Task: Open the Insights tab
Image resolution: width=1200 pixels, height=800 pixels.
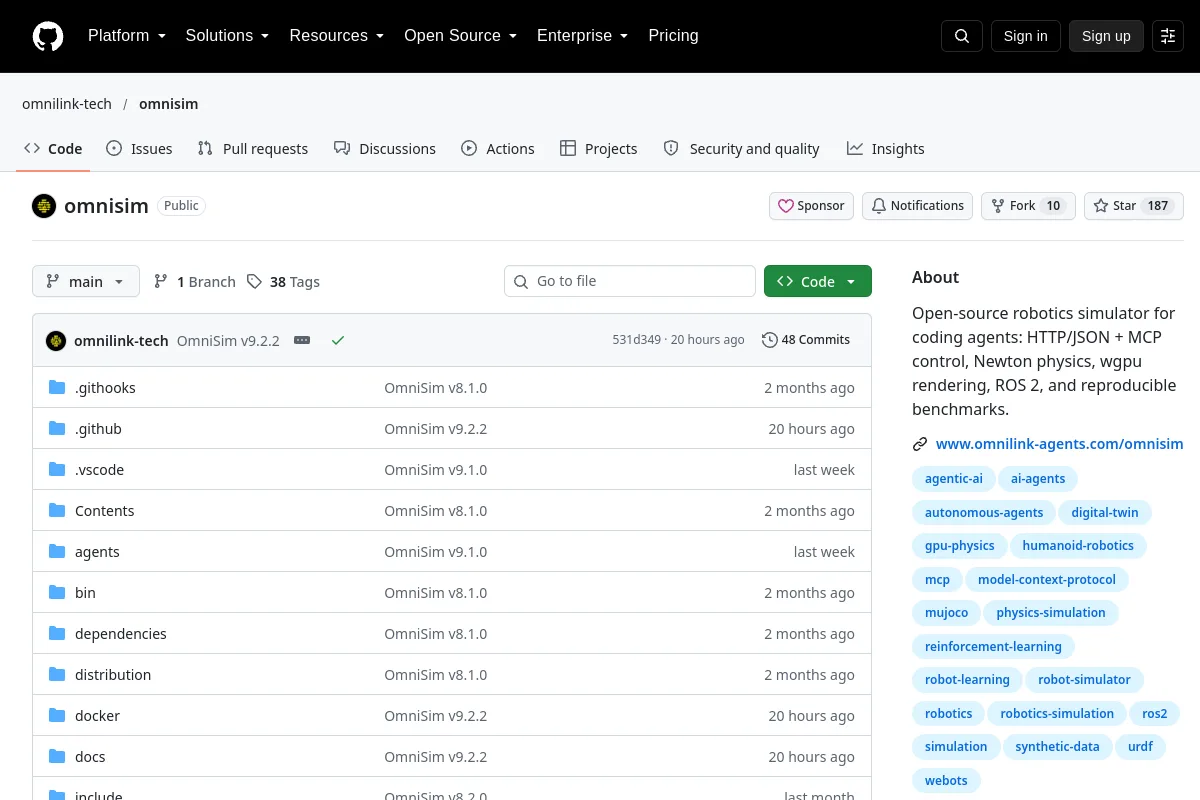Action: pyautogui.click(x=886, y=149)
